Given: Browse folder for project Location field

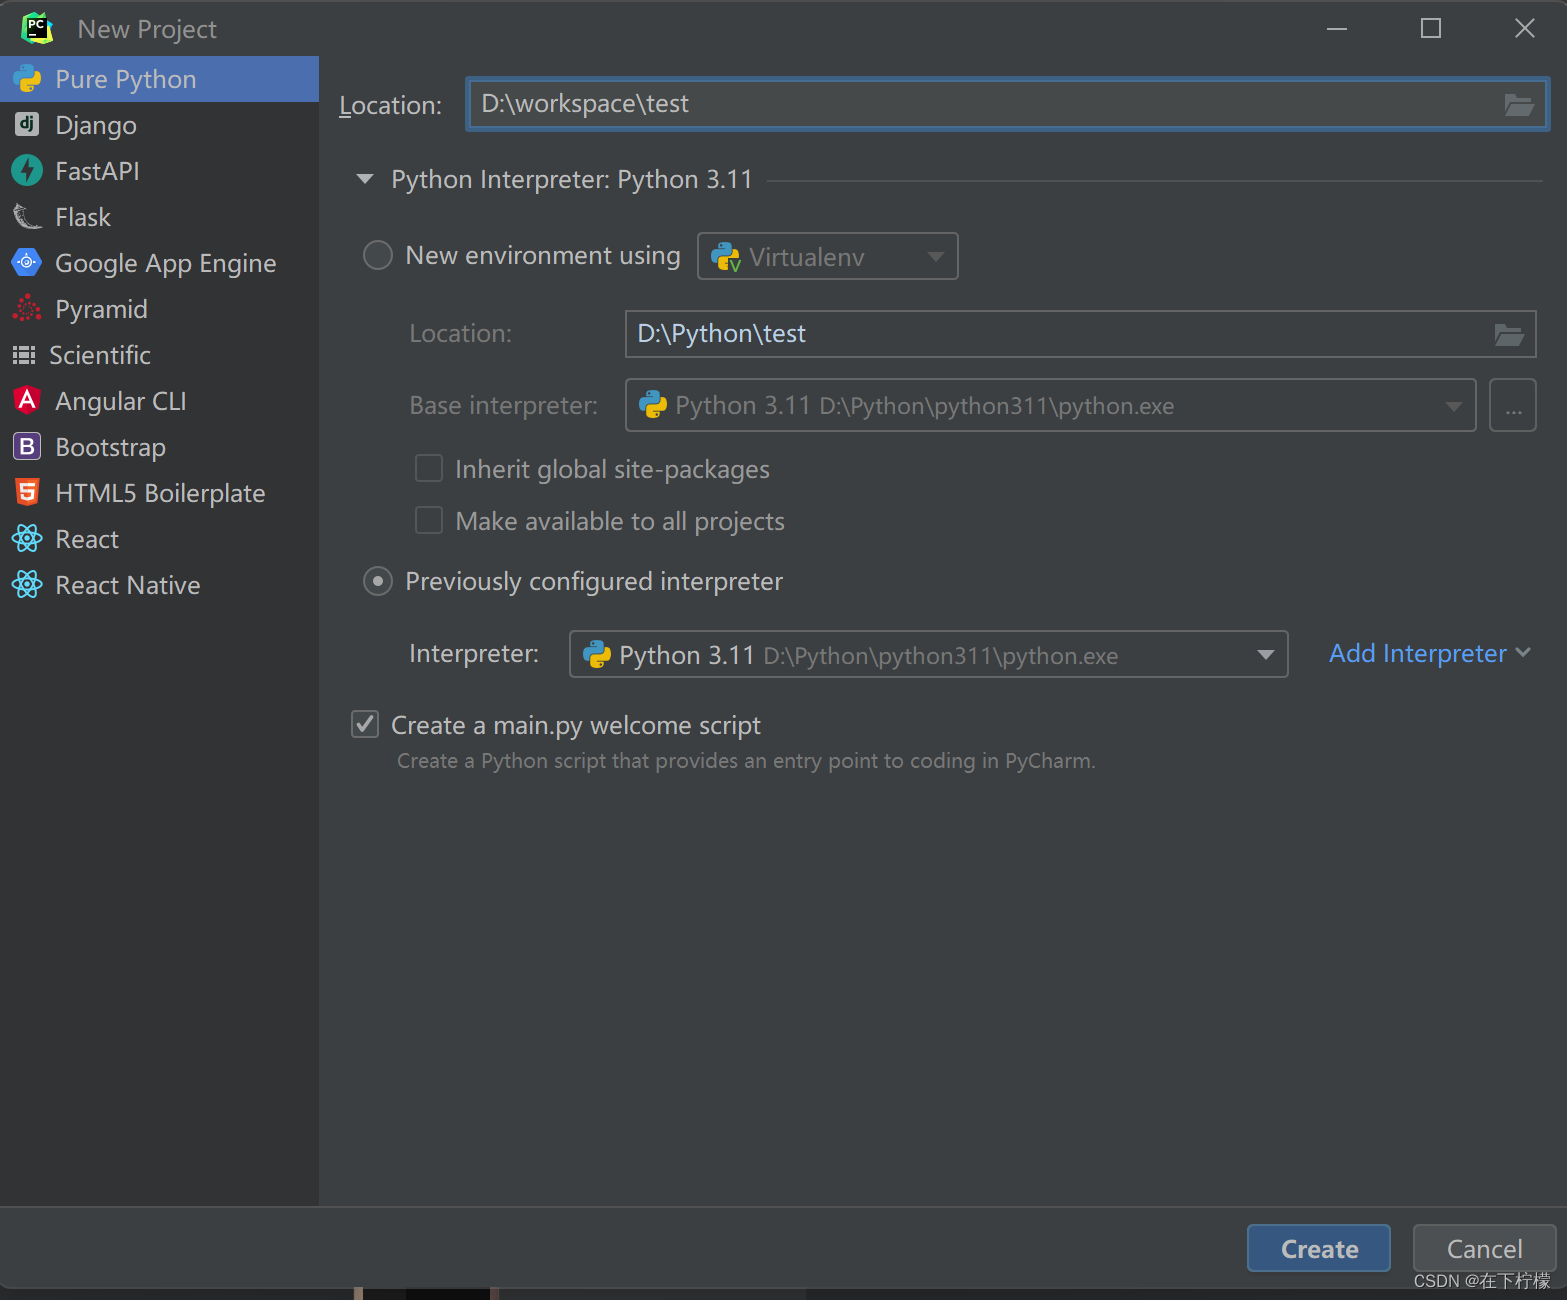Looking at the screenshot, I should (1519, 104).
